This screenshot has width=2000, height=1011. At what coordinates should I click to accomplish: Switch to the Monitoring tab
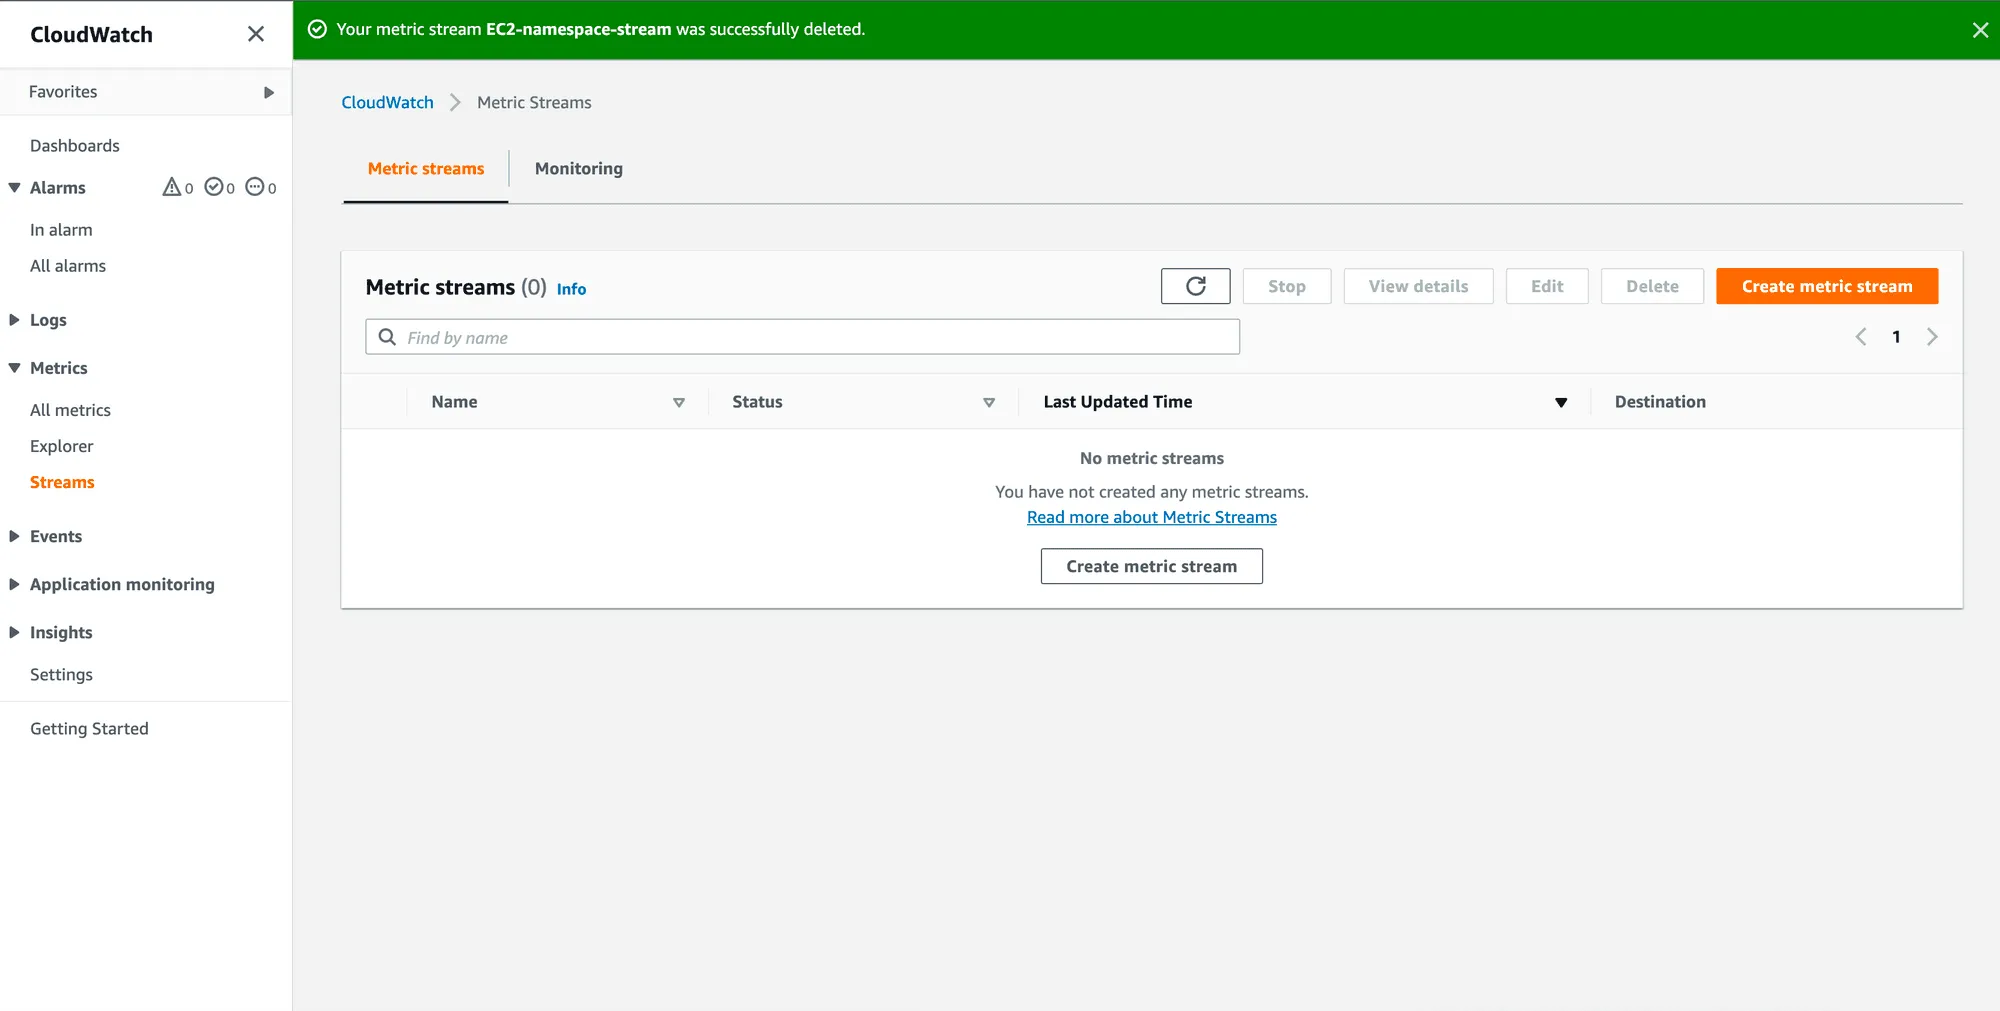click(578, 168)
